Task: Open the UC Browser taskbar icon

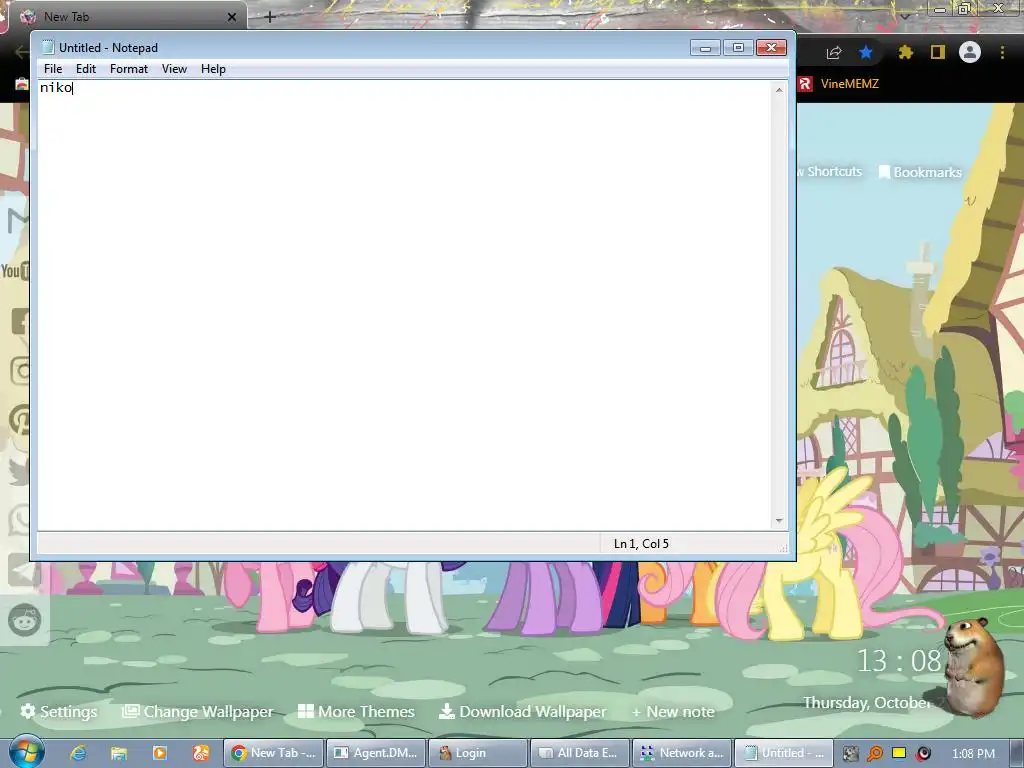Action: (200, 753)
